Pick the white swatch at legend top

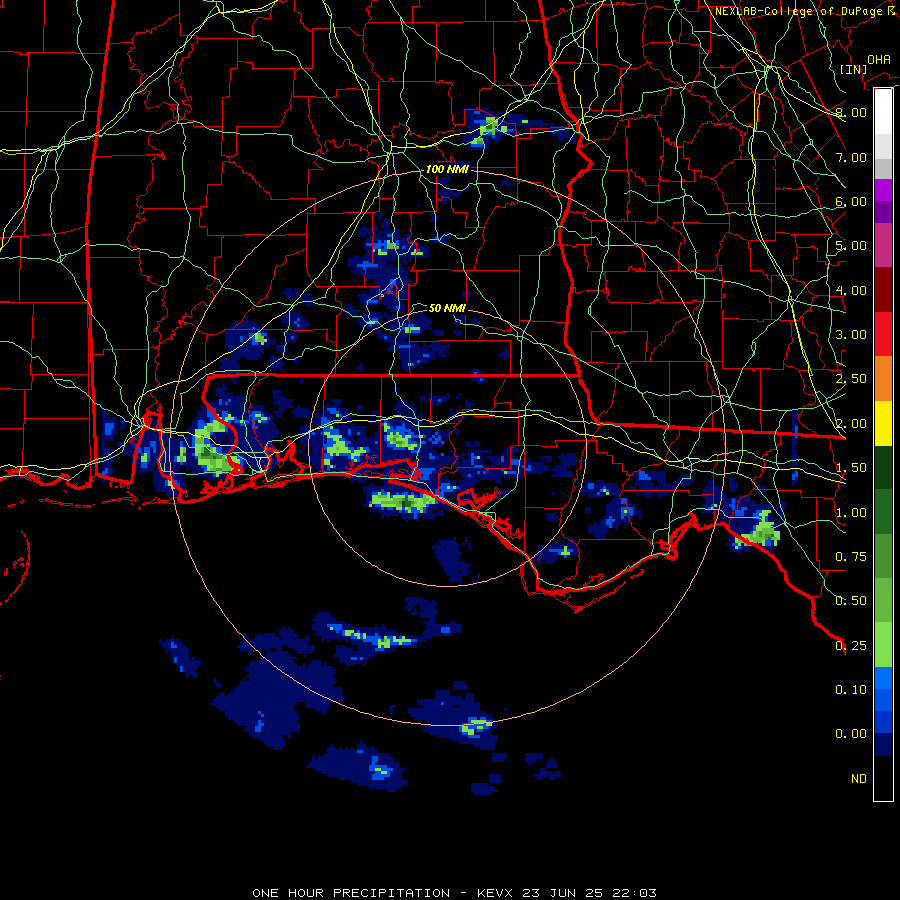(883, 111)
